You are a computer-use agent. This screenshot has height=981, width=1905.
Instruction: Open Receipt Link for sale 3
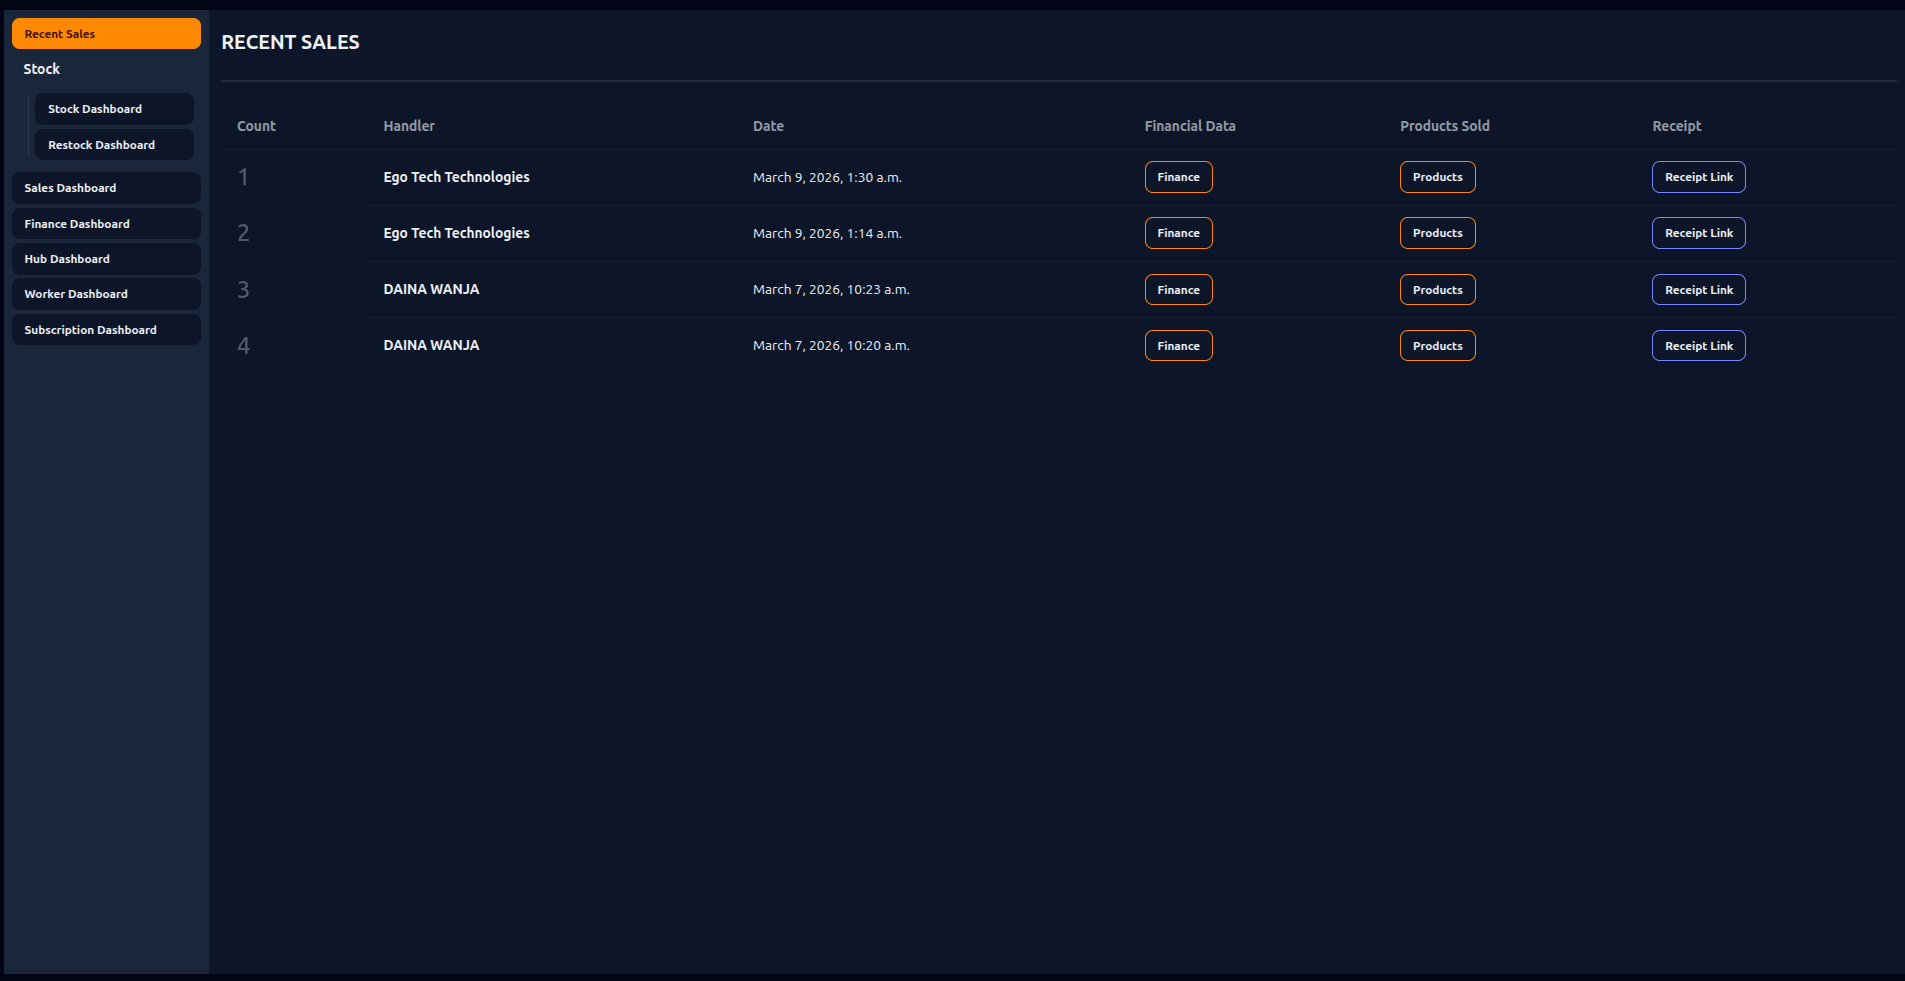[1698, 290]
